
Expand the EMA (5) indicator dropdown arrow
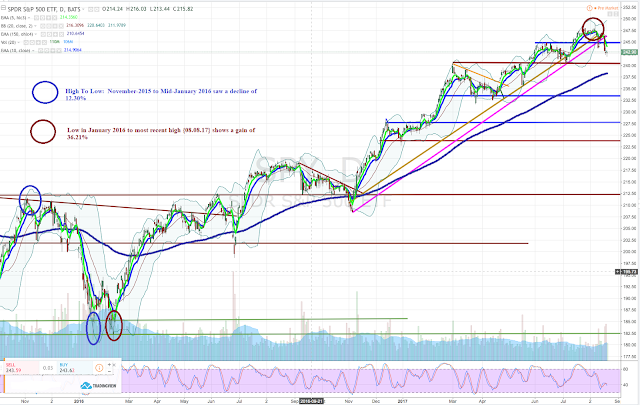click(29, 18)
